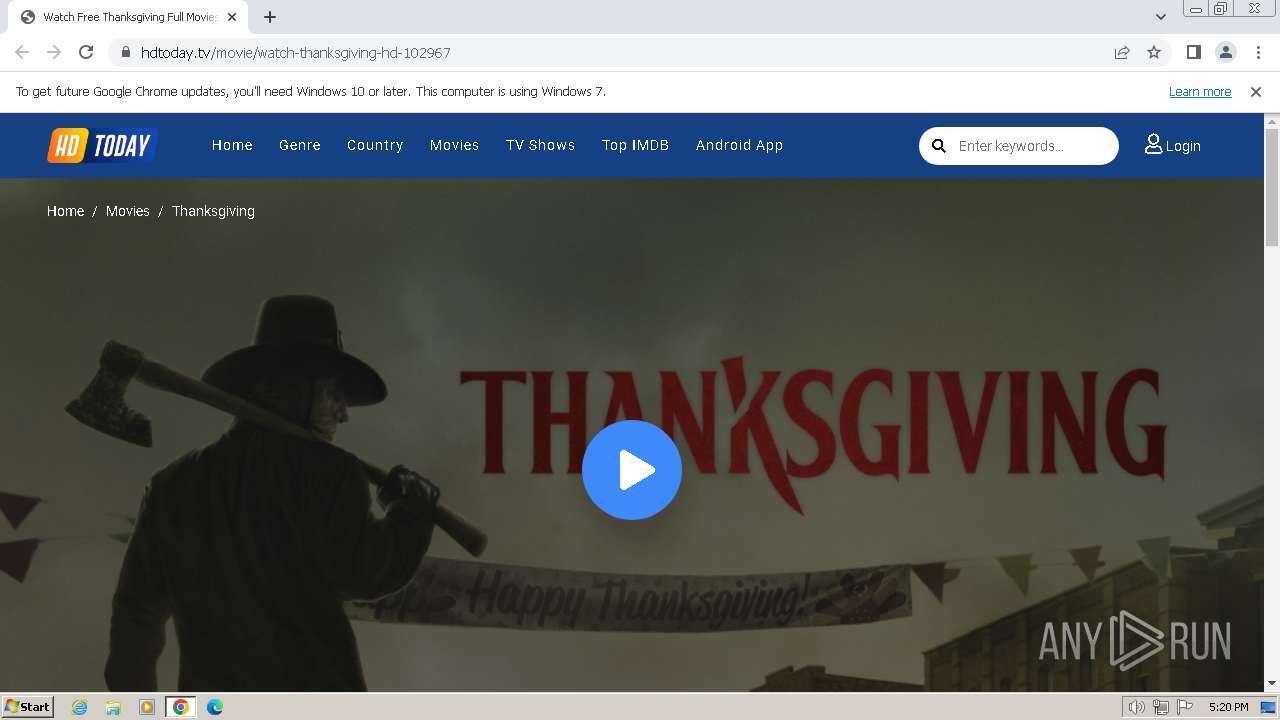1280x720 pixels.
Task: Go to the Movies section
Action: [455, 145]
